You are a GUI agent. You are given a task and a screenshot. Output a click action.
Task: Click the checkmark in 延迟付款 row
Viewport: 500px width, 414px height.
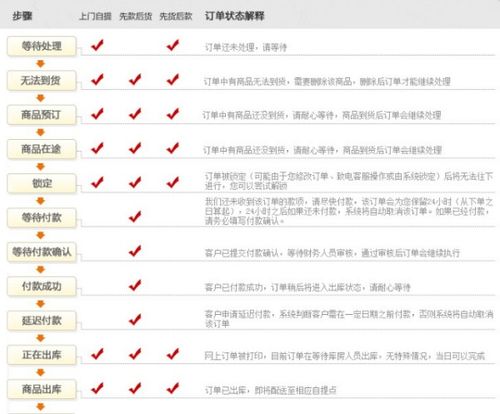click(x=135, y=320)
